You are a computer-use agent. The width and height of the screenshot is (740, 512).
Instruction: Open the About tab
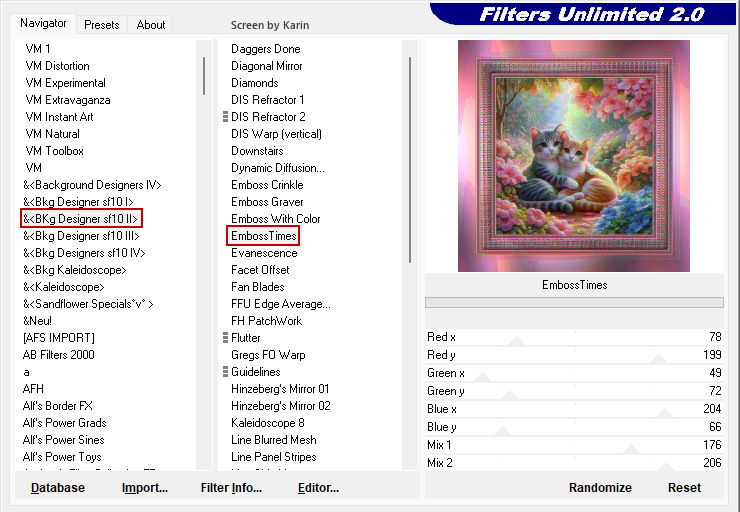click(151, 25)
